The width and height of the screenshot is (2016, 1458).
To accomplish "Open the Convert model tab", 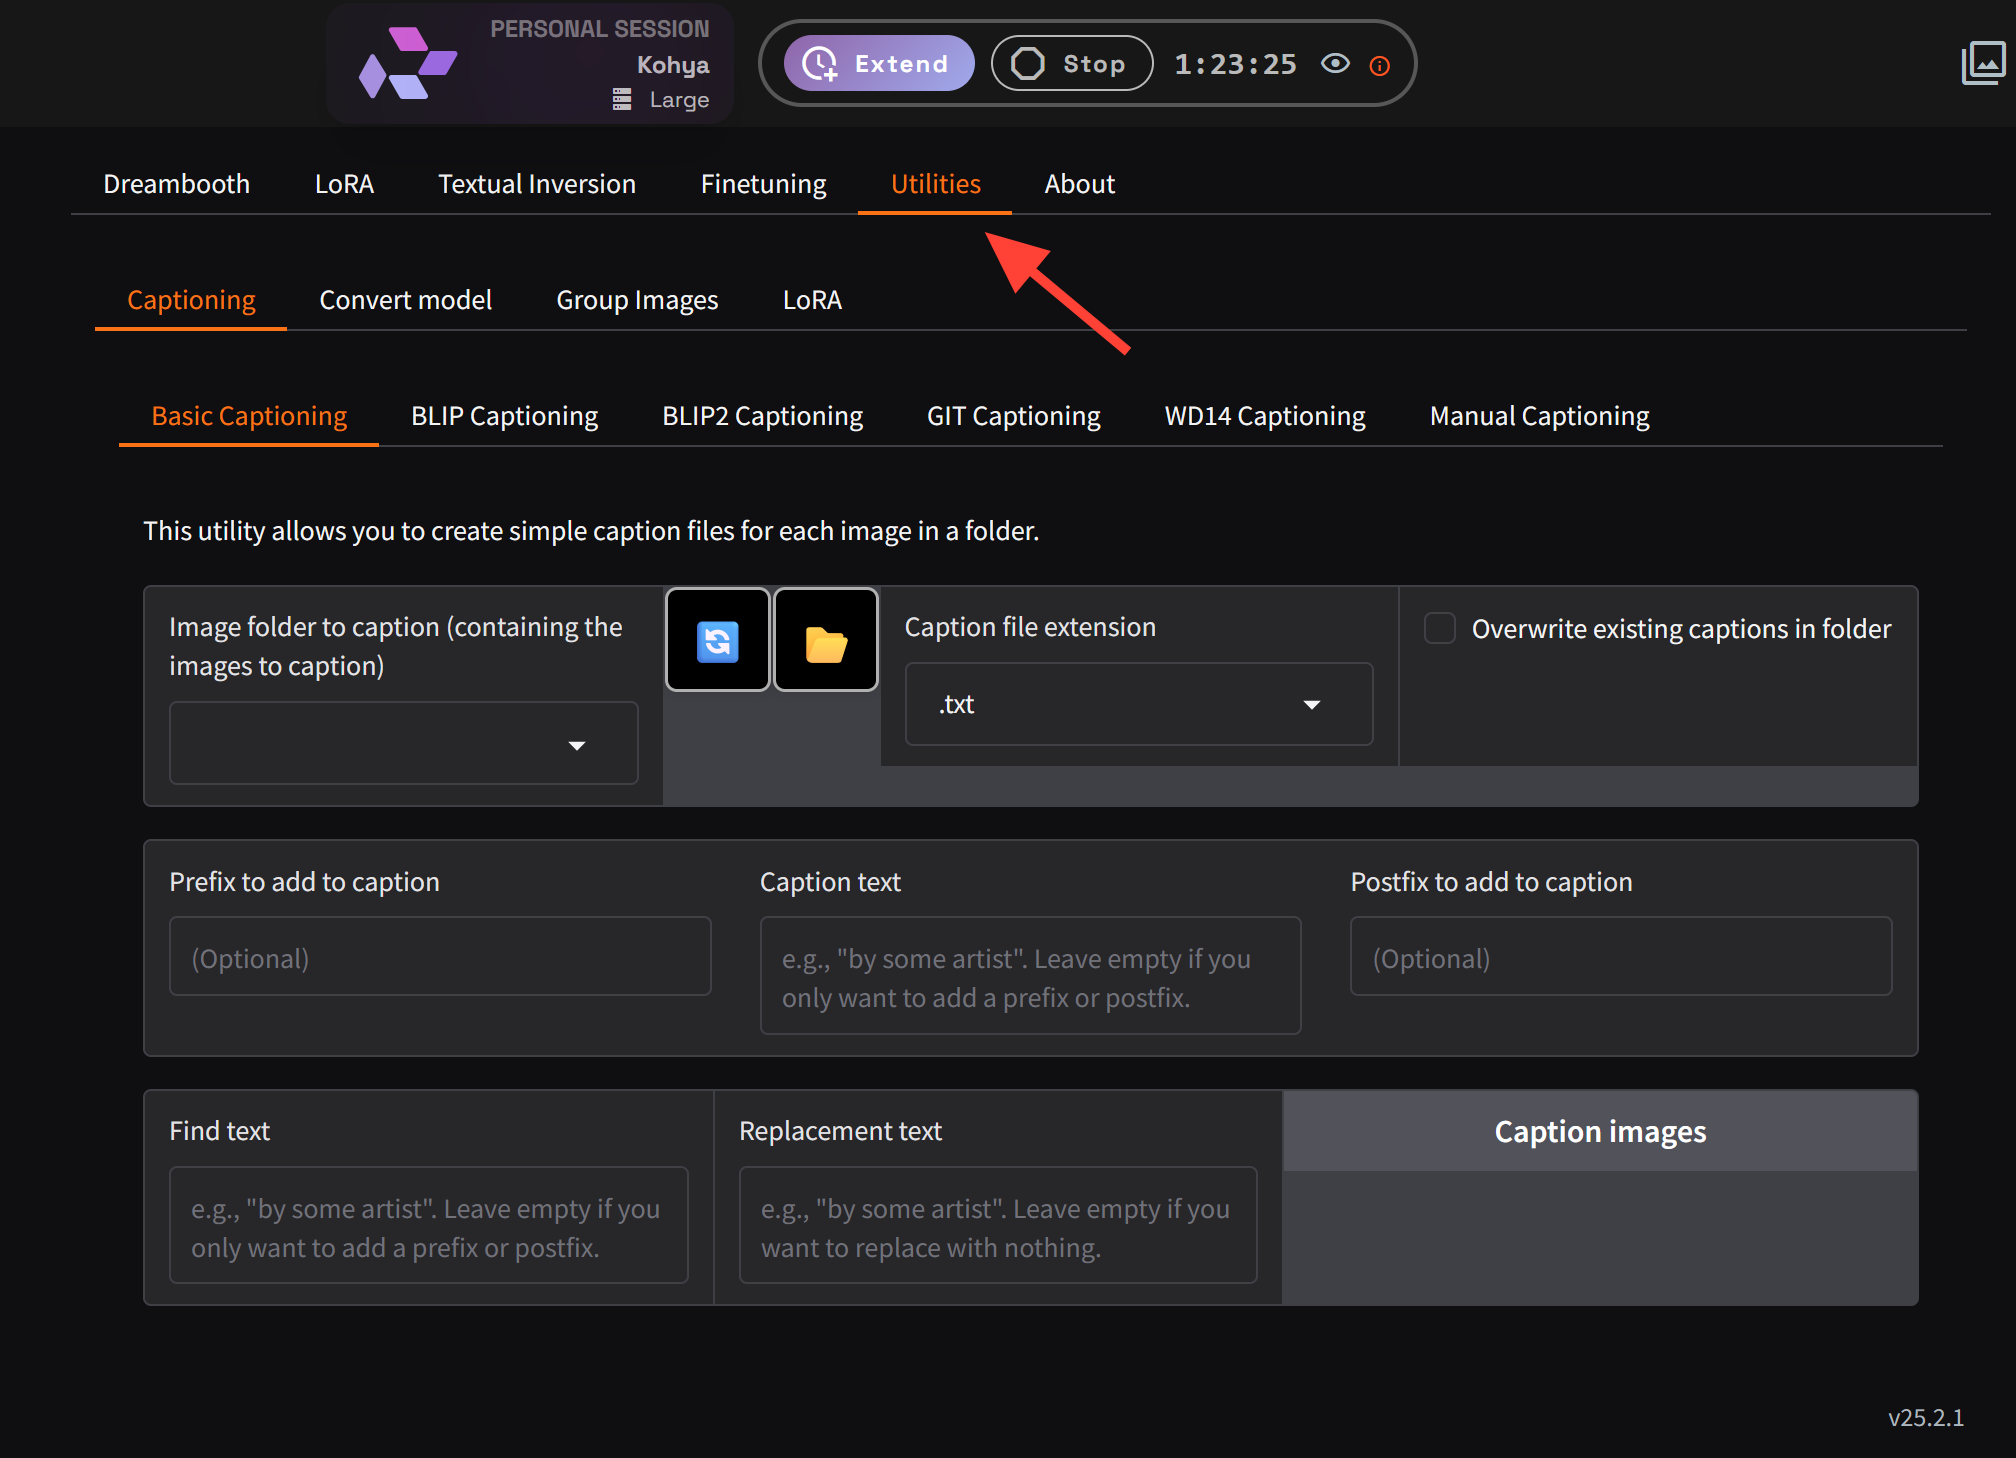I will [x=405, y=300].
